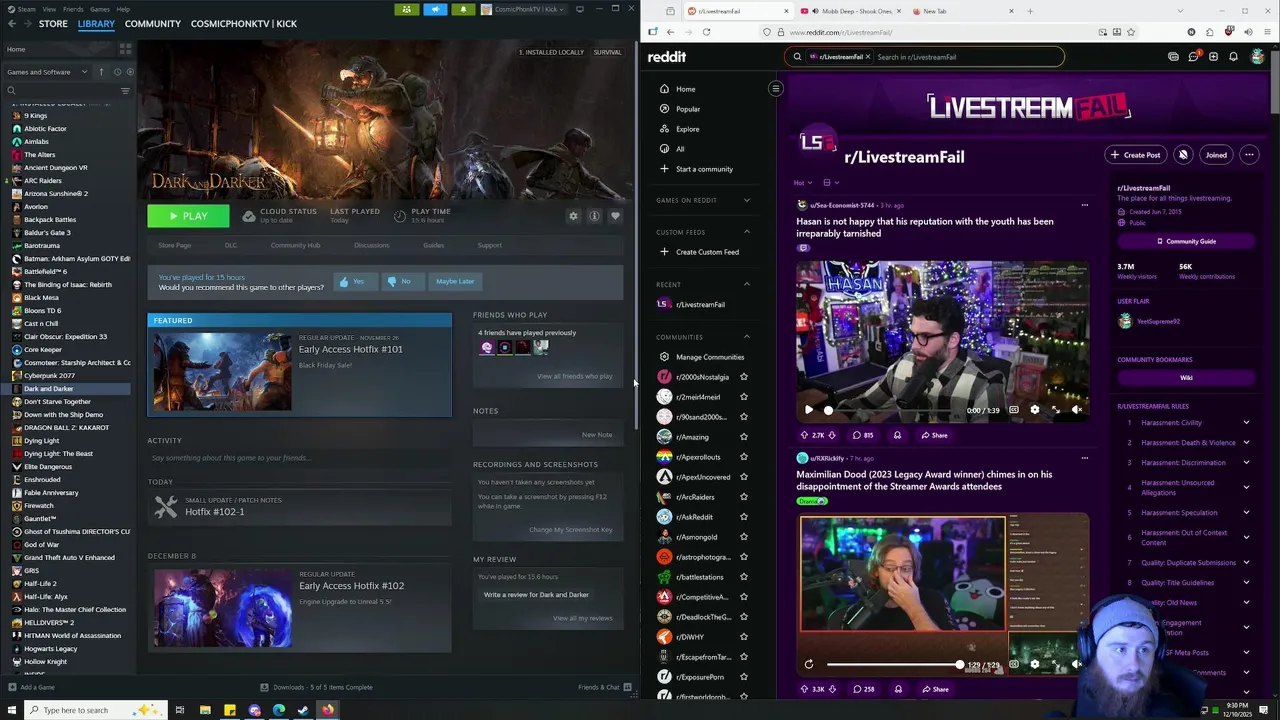Seek Maximilian Dood video progress bar

[893, 664]
